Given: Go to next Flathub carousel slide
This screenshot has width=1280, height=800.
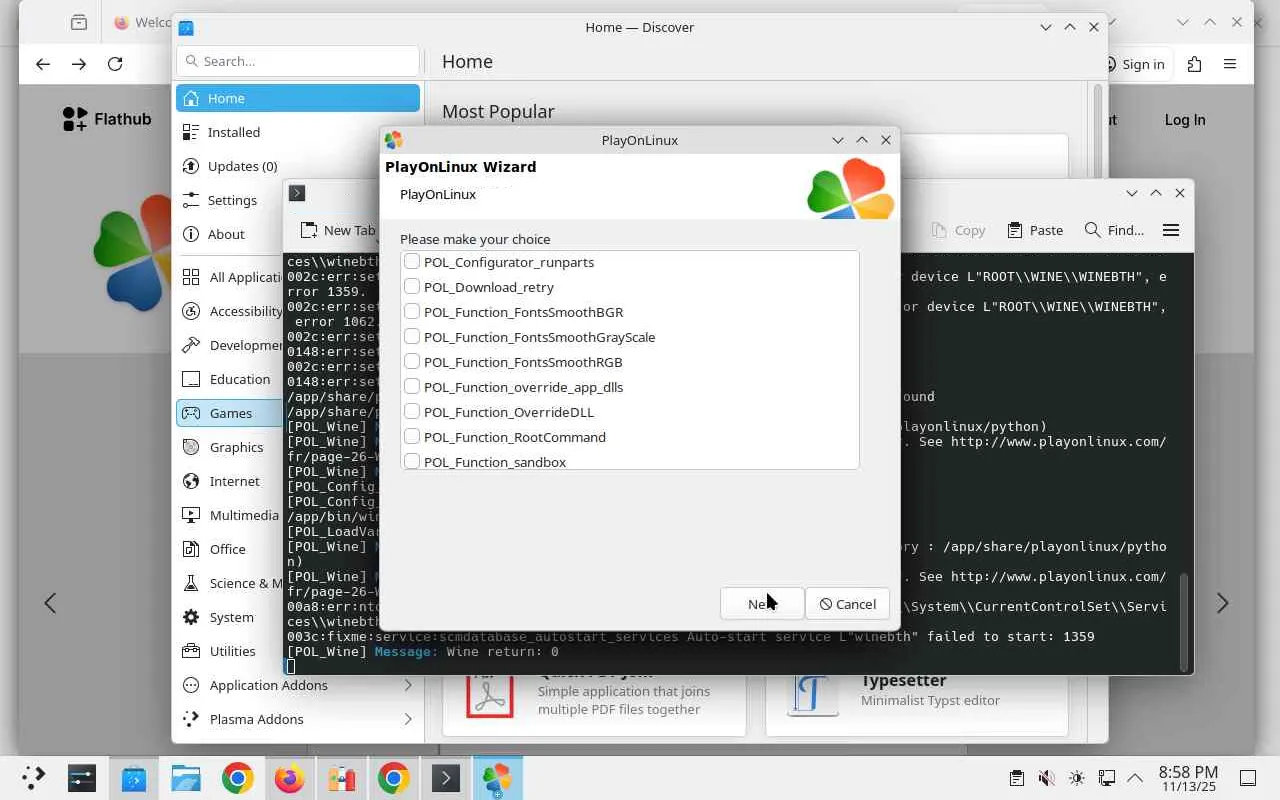Looking at the screenshot, I should point(1222,603).
